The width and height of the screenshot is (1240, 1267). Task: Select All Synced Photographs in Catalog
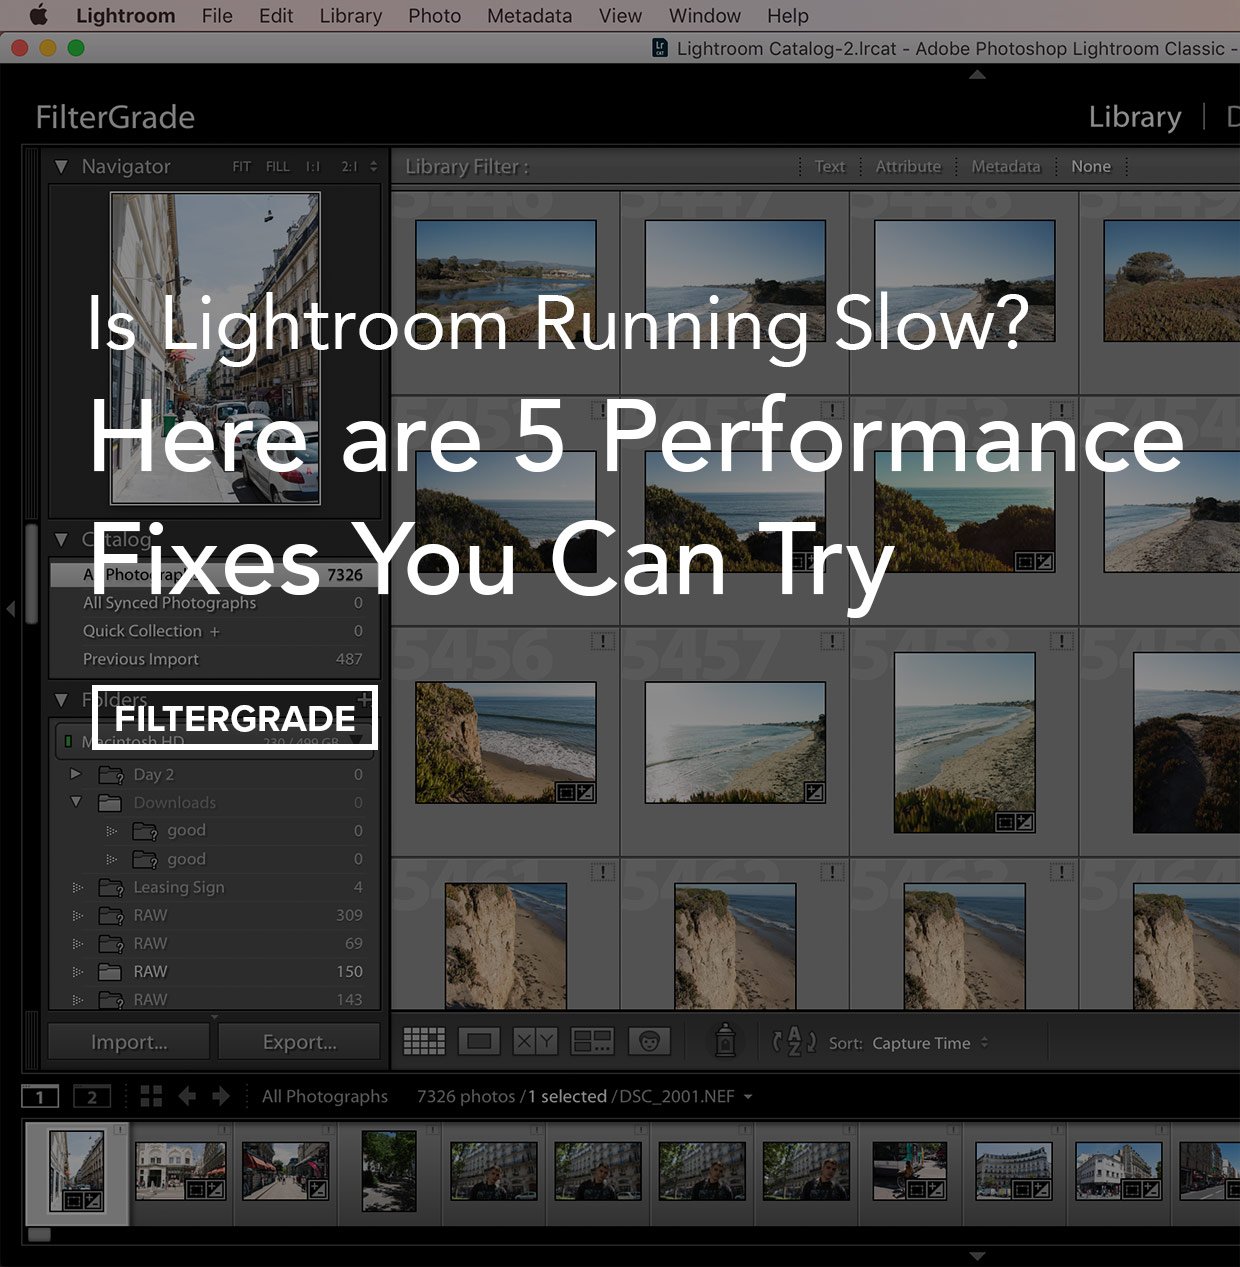tap(215, 603)
